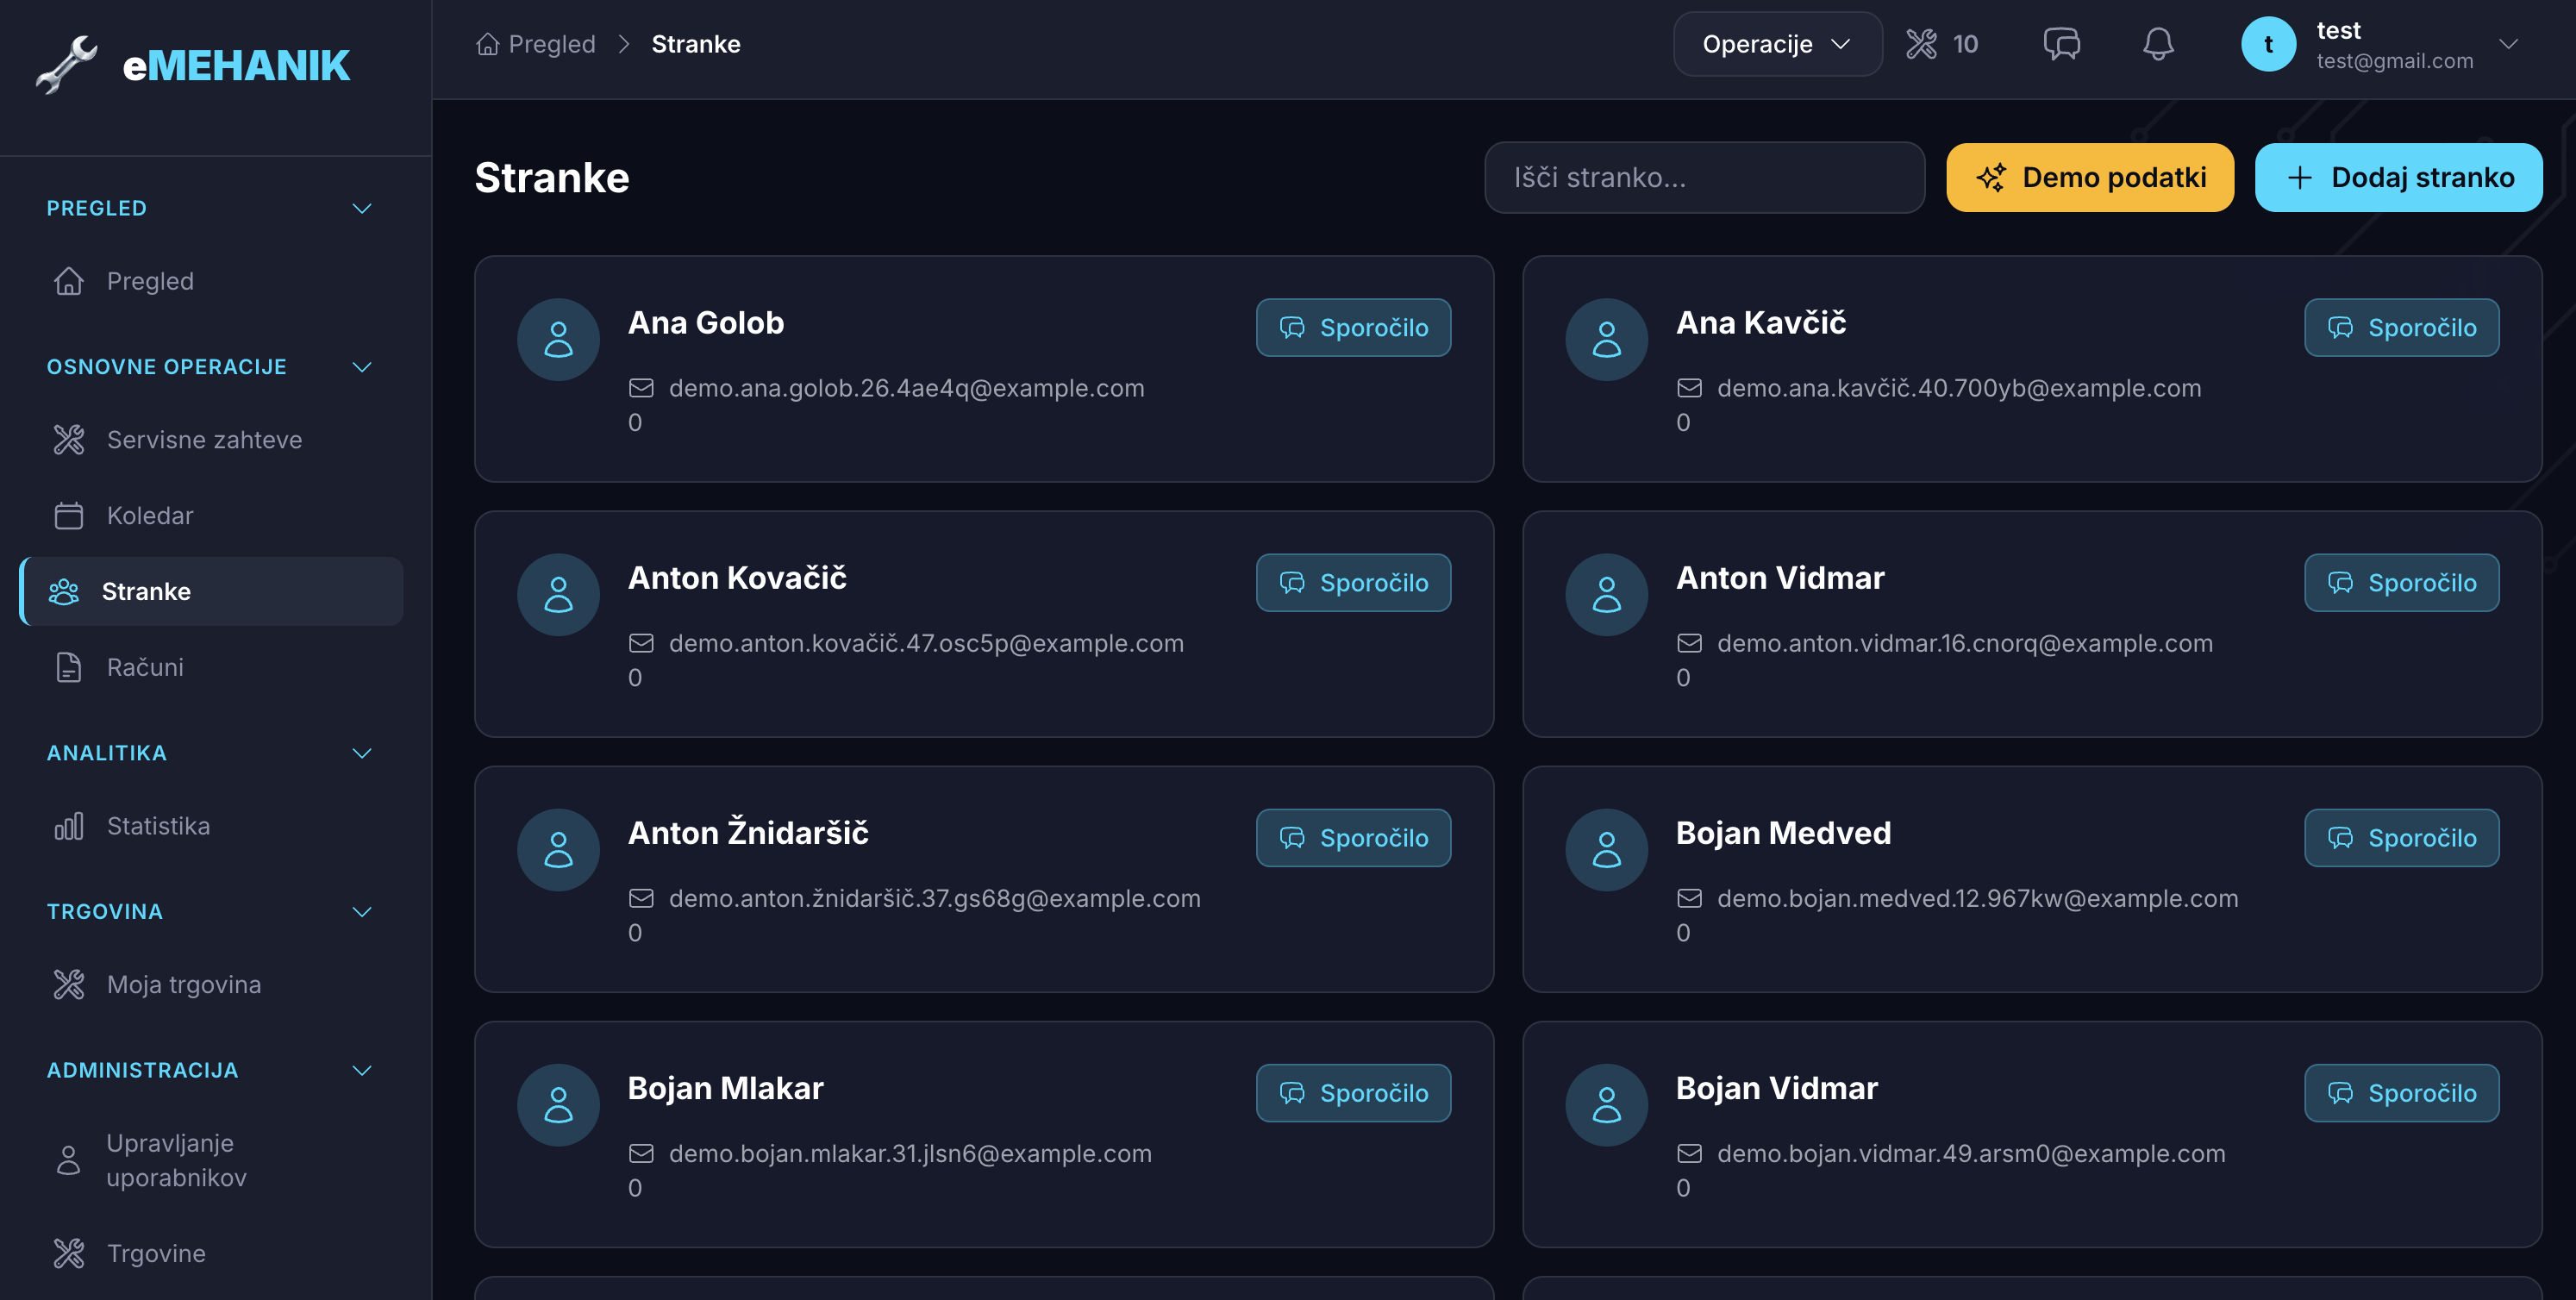The height and width of the screenshot is (1300, 2576).
Task: Click the home icon in breadcrumb
Action: coord(488,44)
